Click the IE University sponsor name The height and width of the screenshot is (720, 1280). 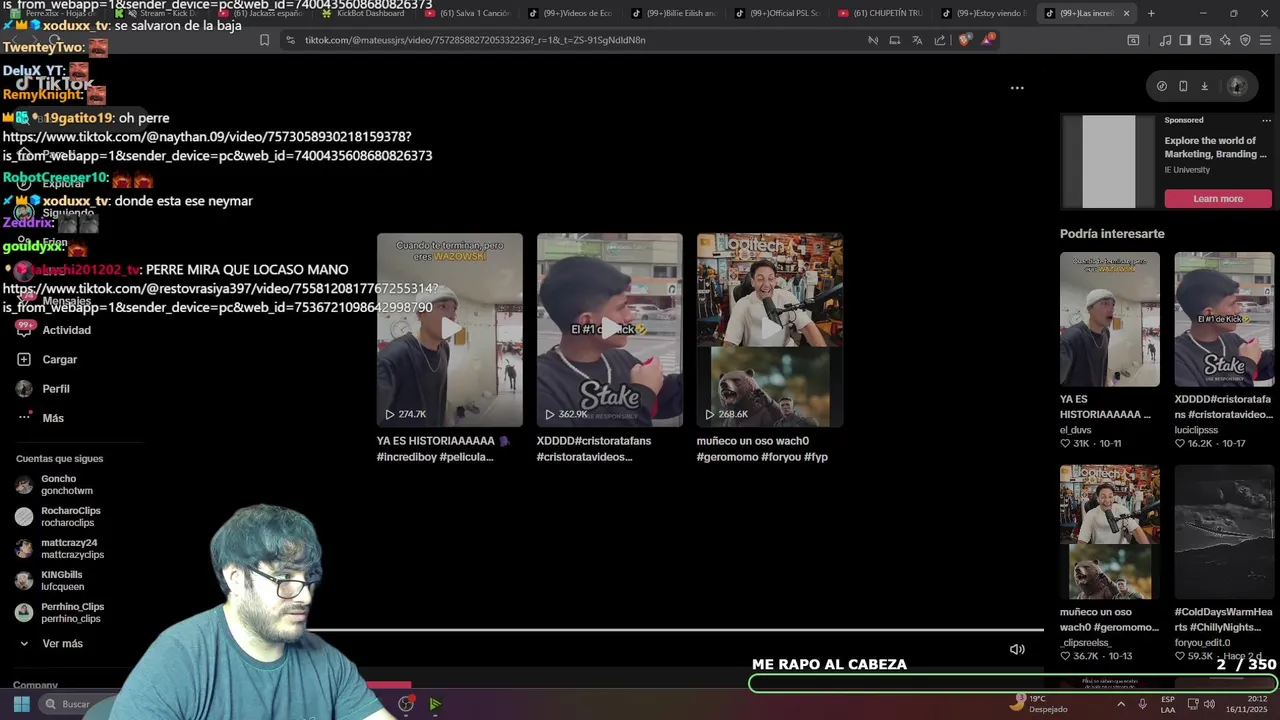pyautogui.click(x=1187, y=170)
